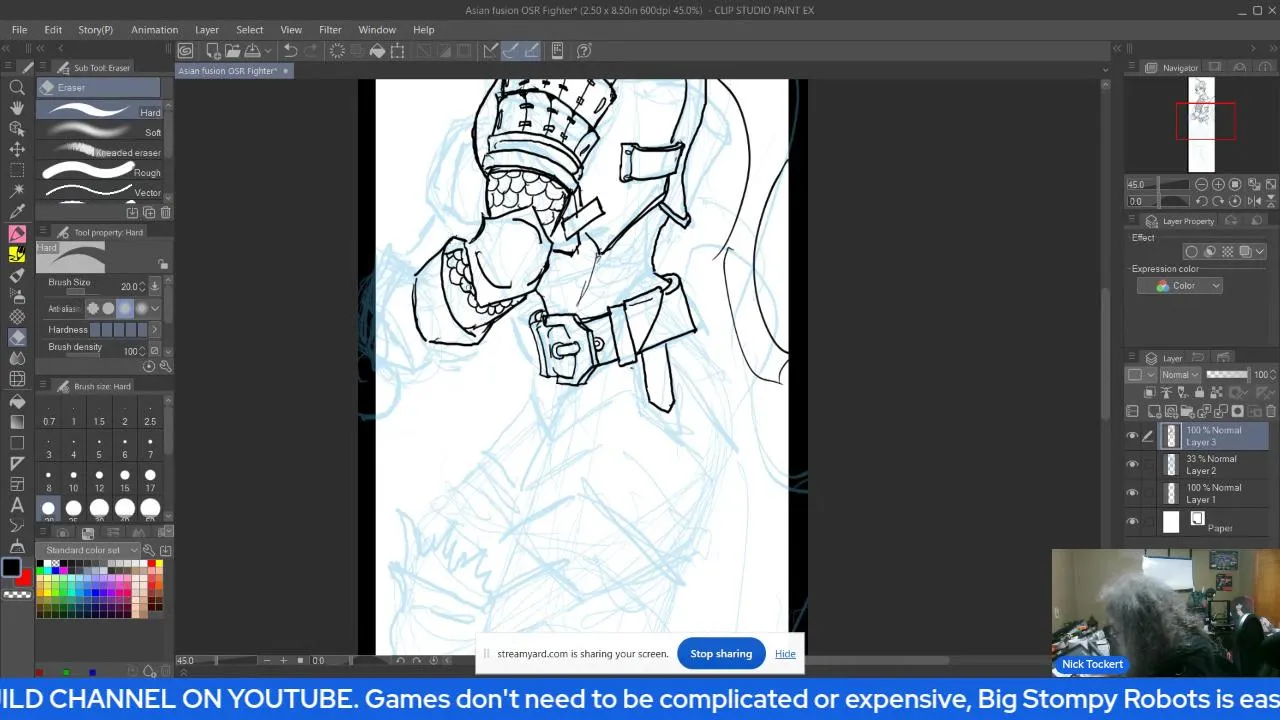The width and height of the screenshot is (1280, 720).
Task: Toggle visibility of Paper layer
Action: coord(1132,521)
